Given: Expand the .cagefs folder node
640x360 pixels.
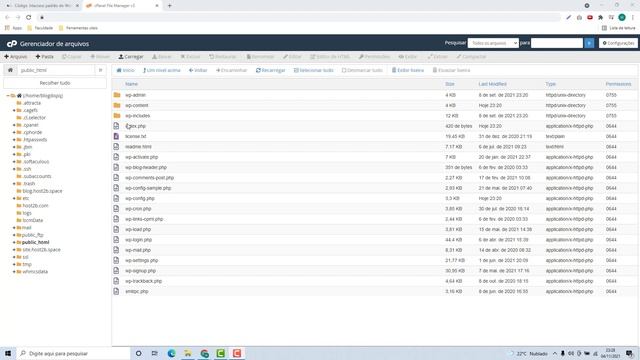Looking at the screenshot, I should 14,110.
